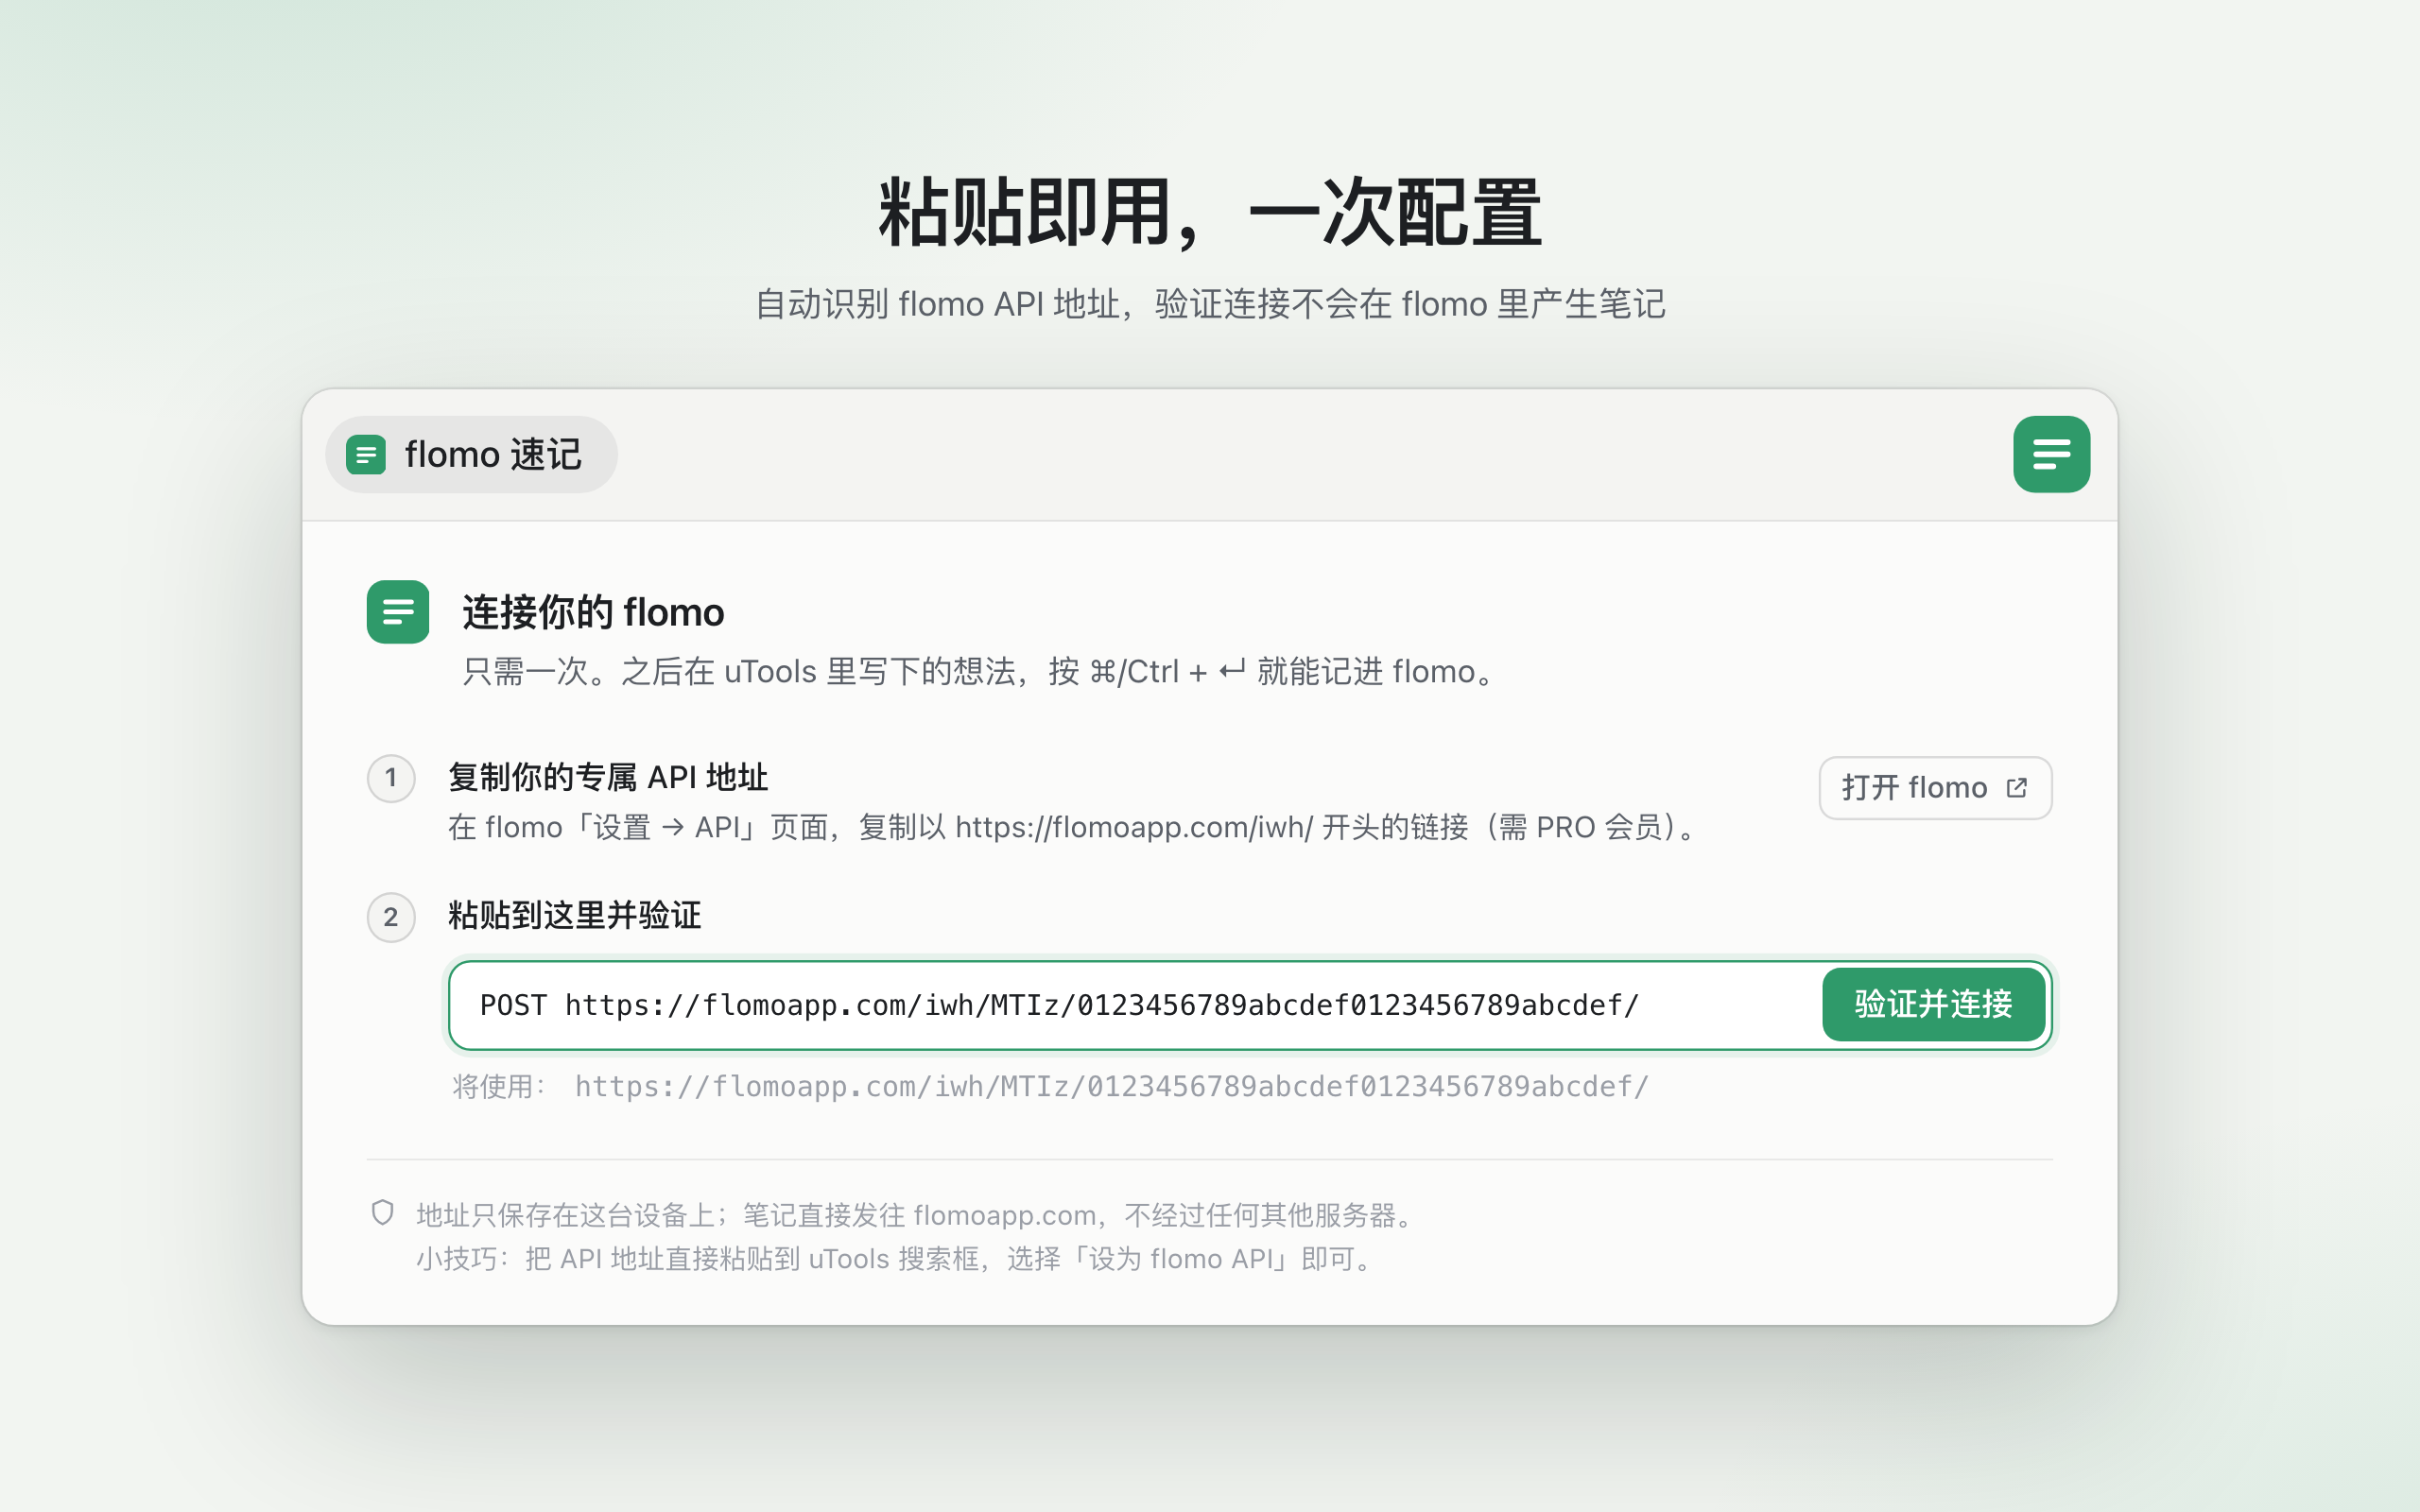Click the external-link icon in 打开 flomo
2420x1512 pixels.
coord(2017,788)
